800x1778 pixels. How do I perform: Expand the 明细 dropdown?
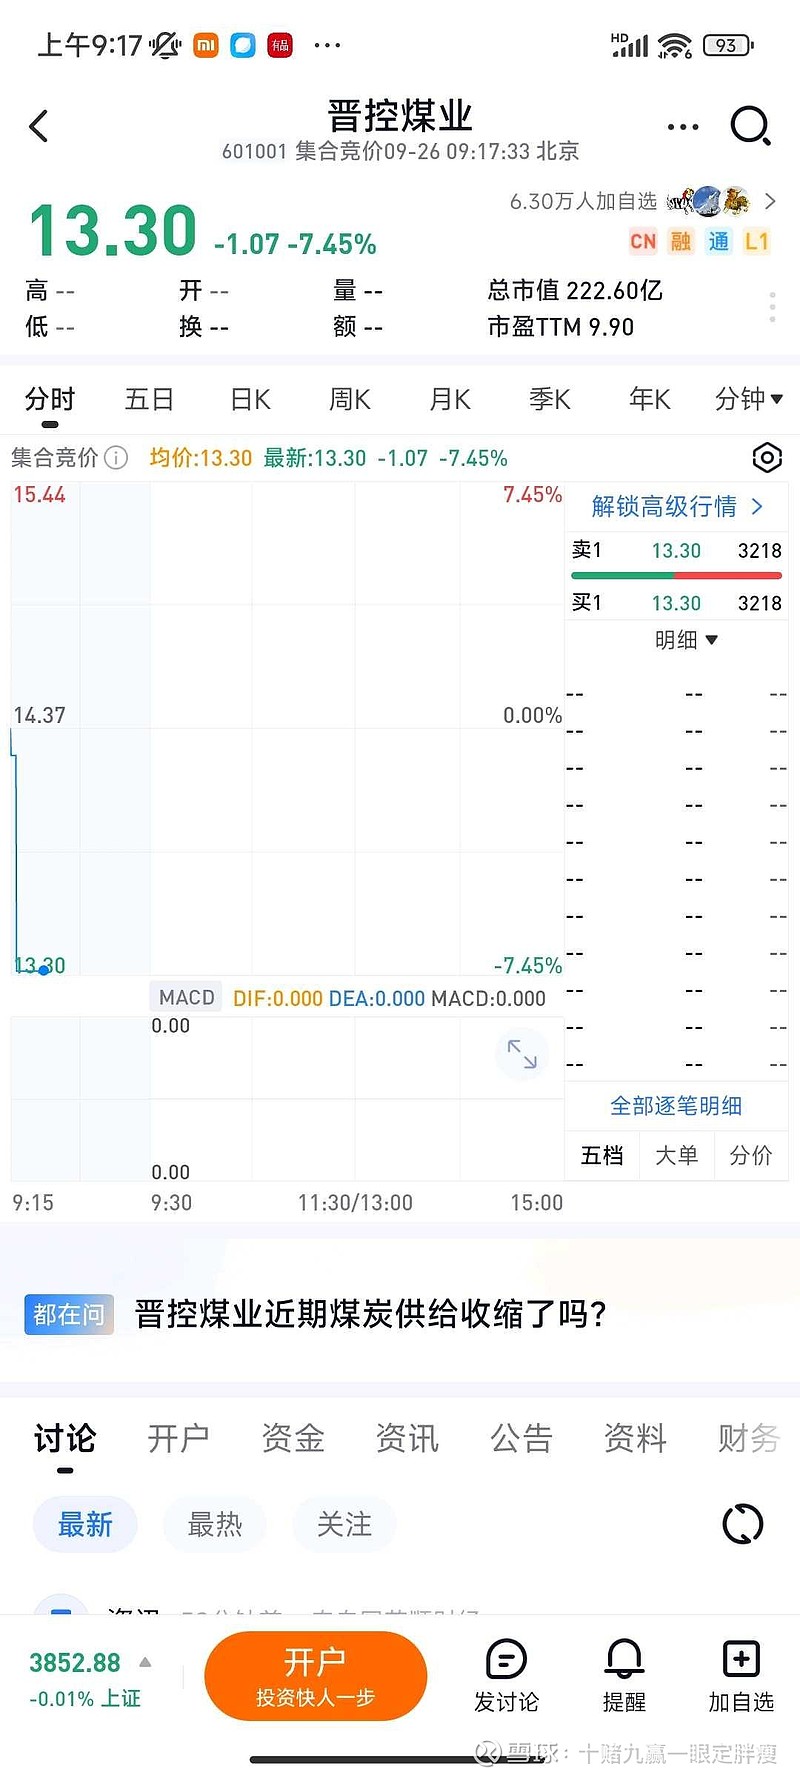pyautogui.click(x=686, y=640)
